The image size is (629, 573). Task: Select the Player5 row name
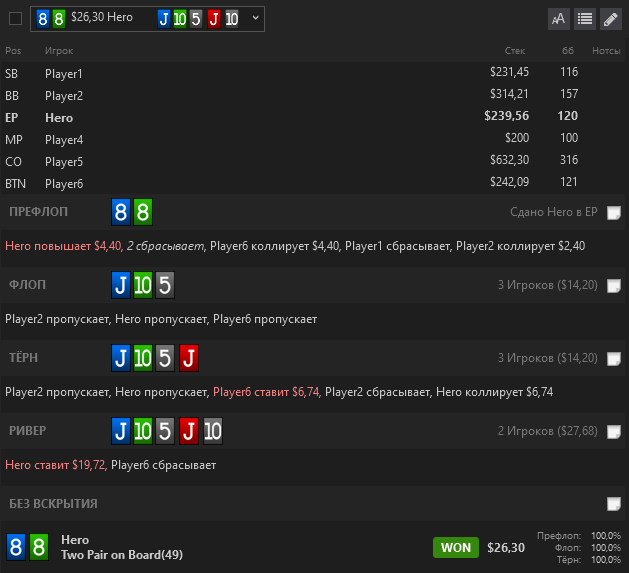pyautogui.click(x=64, y=162)
